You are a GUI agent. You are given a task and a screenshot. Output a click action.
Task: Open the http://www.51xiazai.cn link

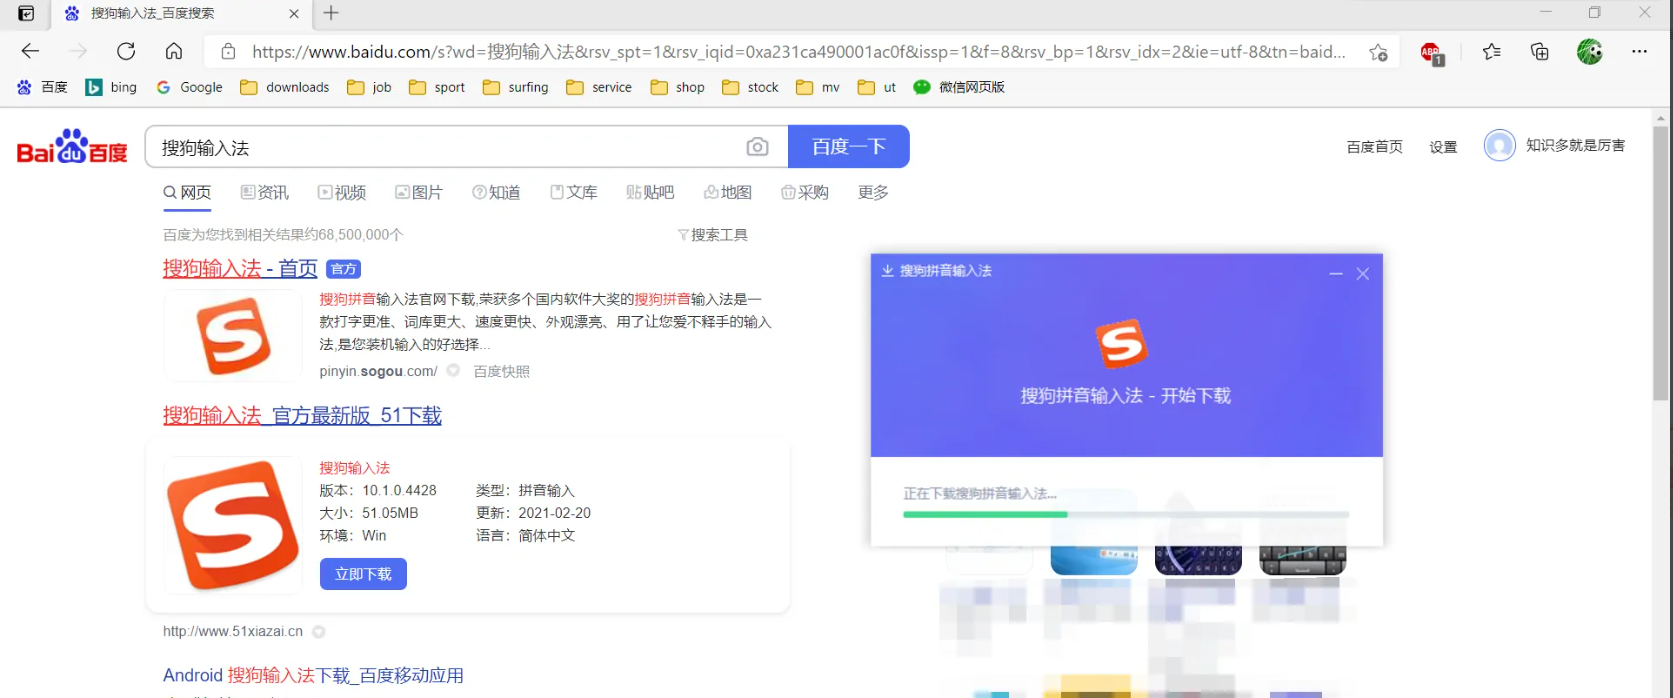pyautogui.click(x=233, y=631)
